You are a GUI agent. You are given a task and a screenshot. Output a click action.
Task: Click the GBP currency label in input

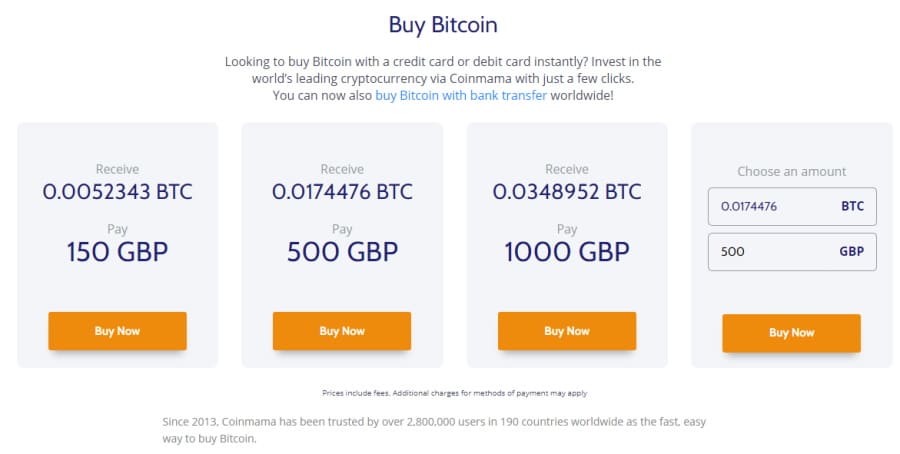[852, 251]
